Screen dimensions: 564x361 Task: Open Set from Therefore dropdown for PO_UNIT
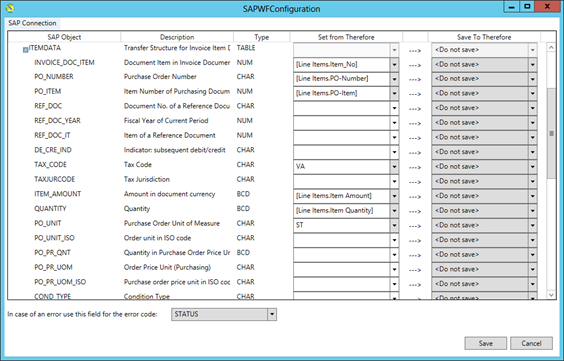tap(394, 226)
